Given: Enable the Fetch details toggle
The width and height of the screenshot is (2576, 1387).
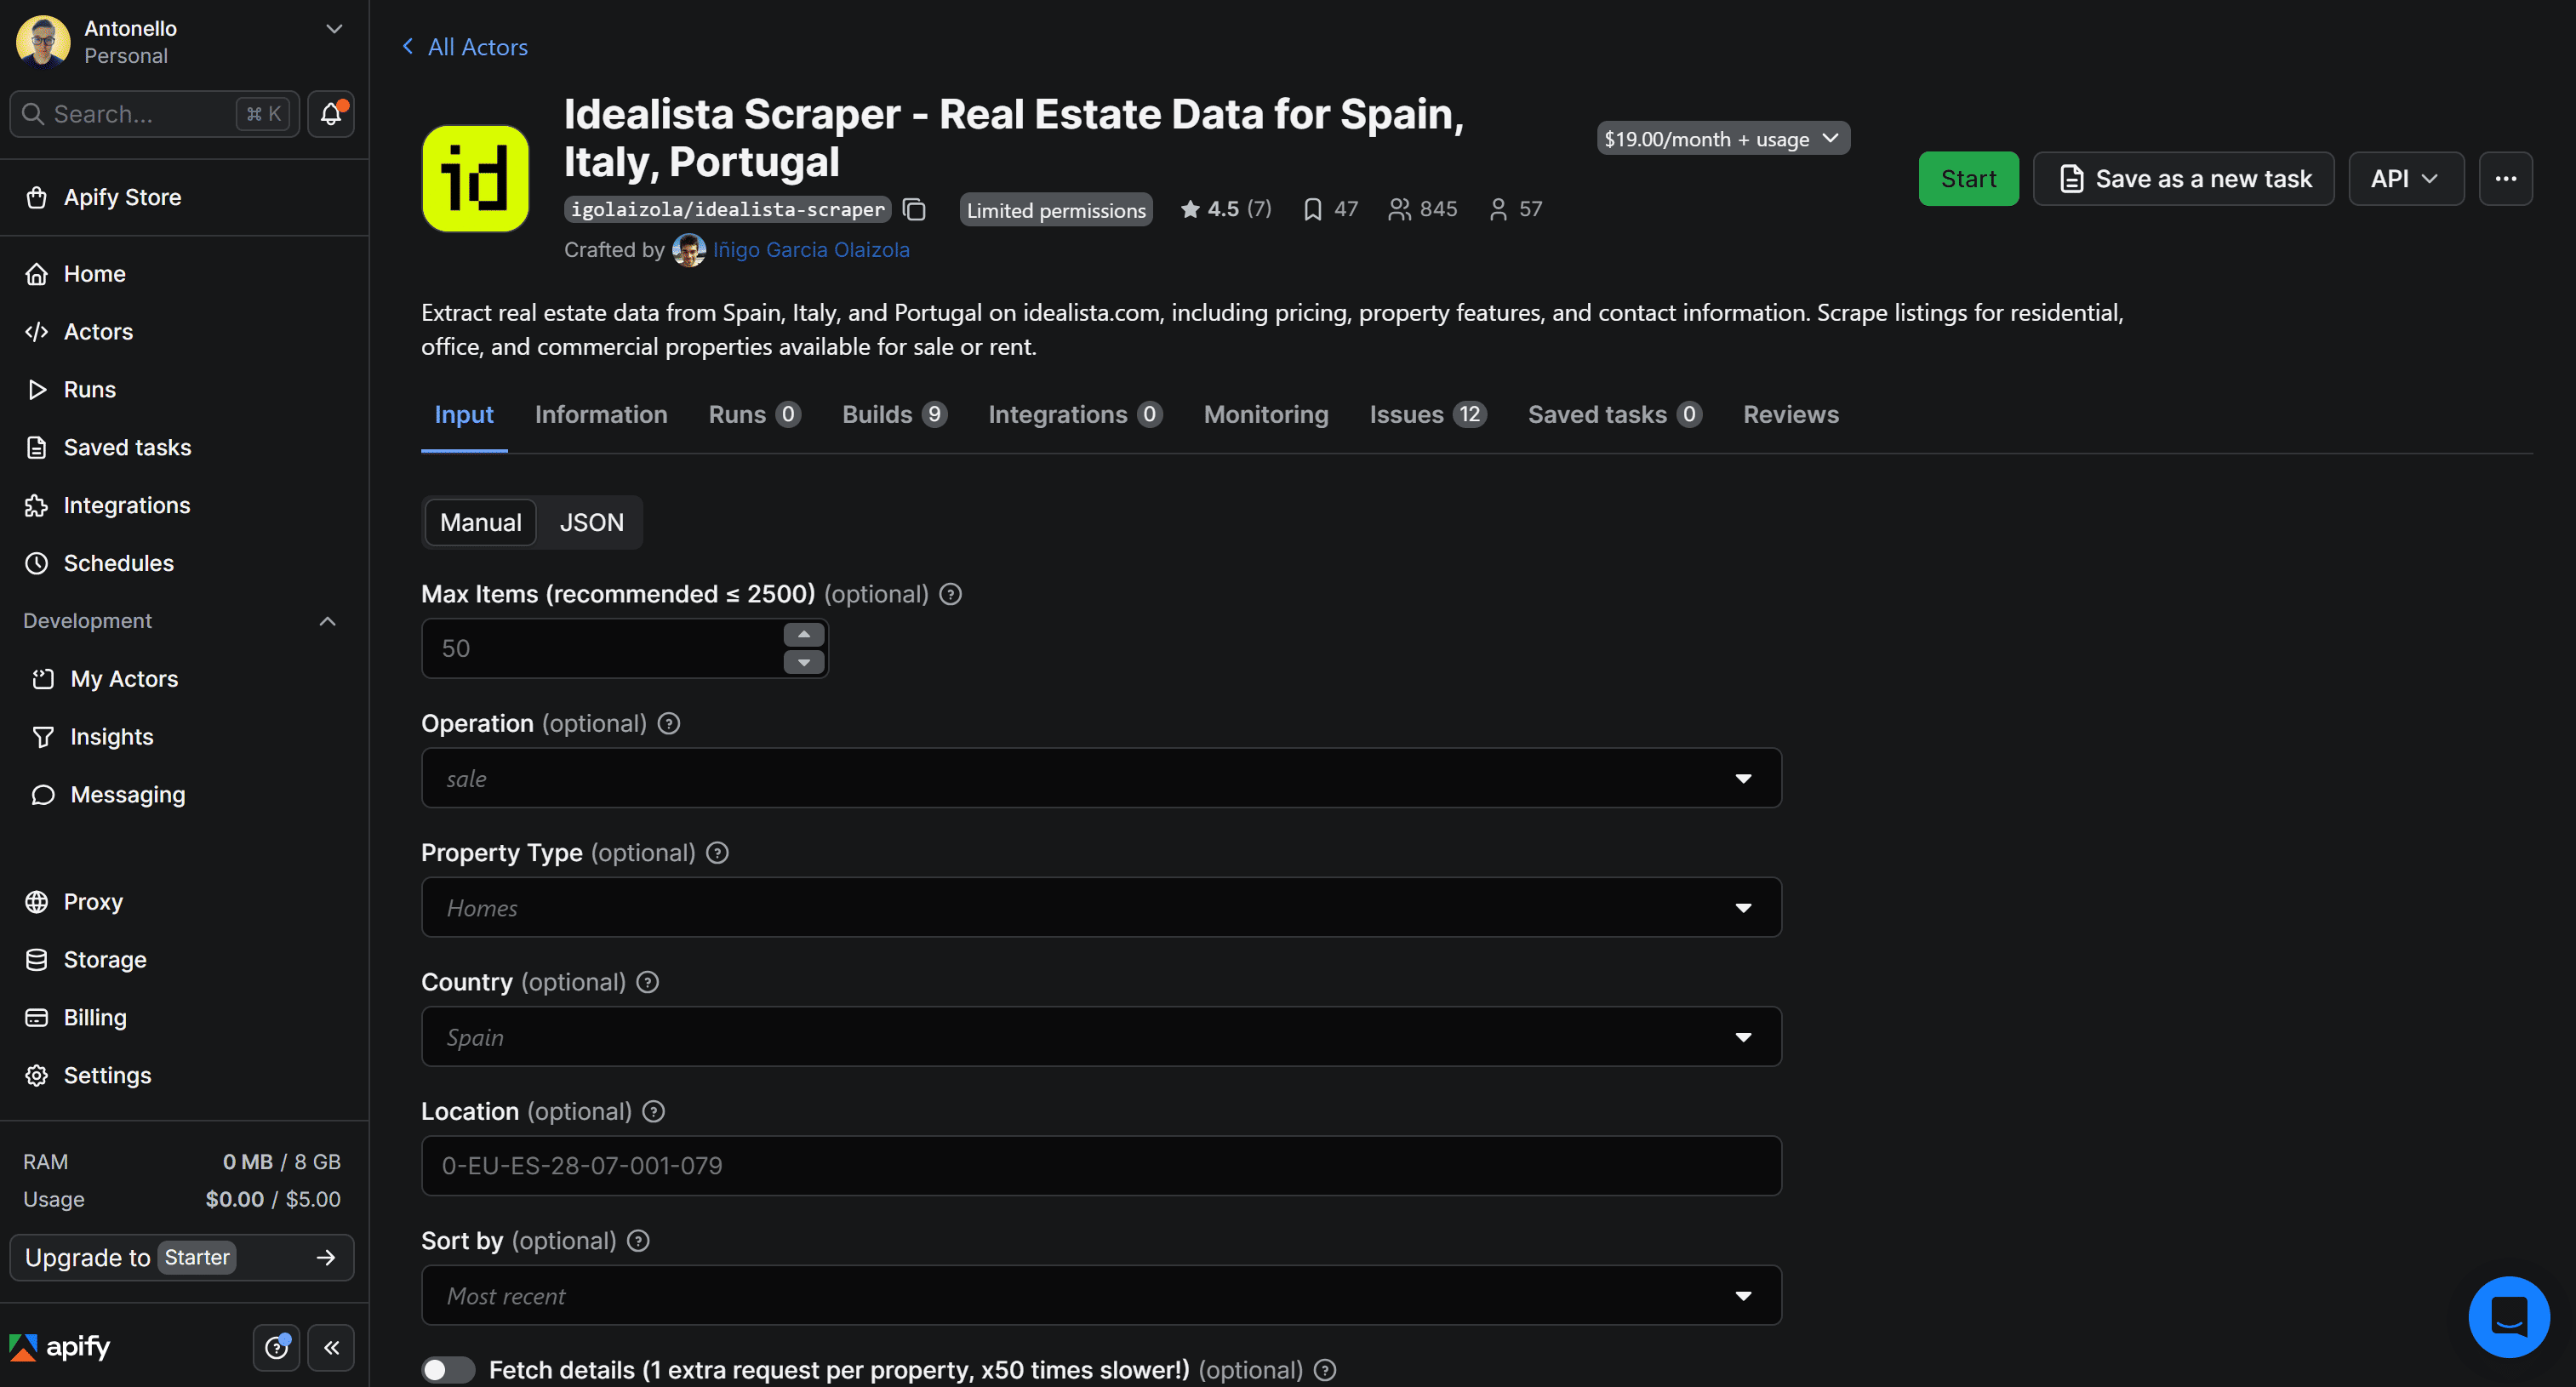Looking at the screenshot, I should pos(448,1369).
